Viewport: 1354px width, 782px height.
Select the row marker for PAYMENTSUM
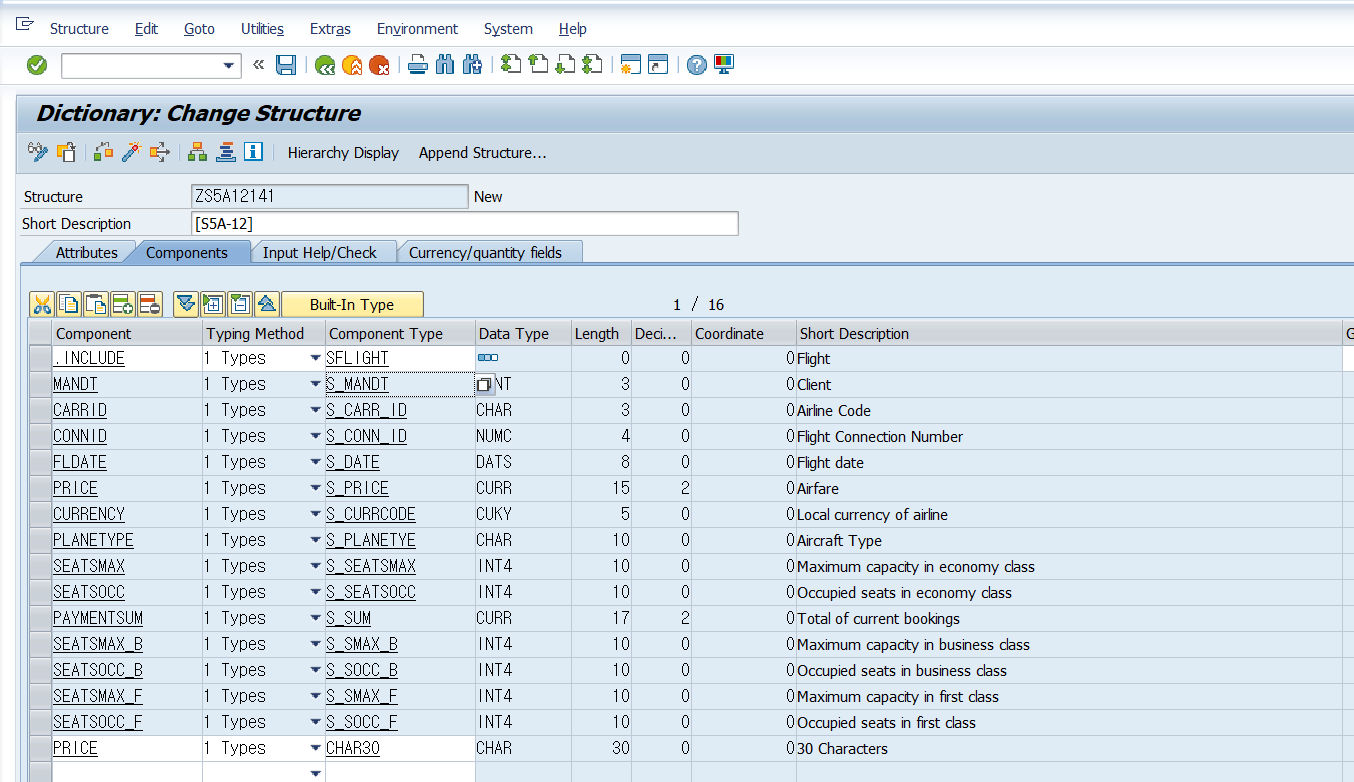[x=39, y=618]
